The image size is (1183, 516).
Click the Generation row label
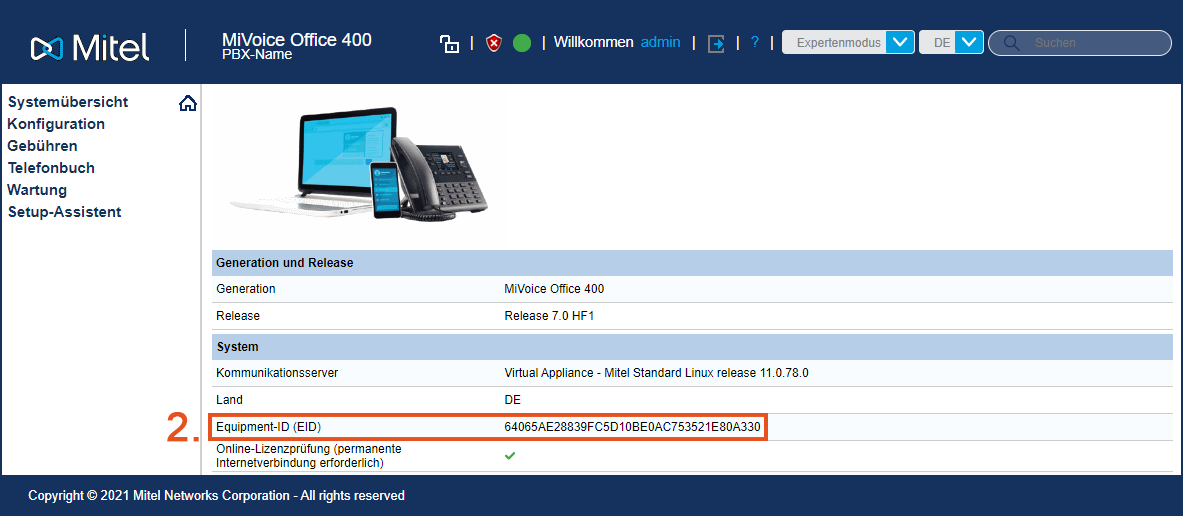click(246, 289)
